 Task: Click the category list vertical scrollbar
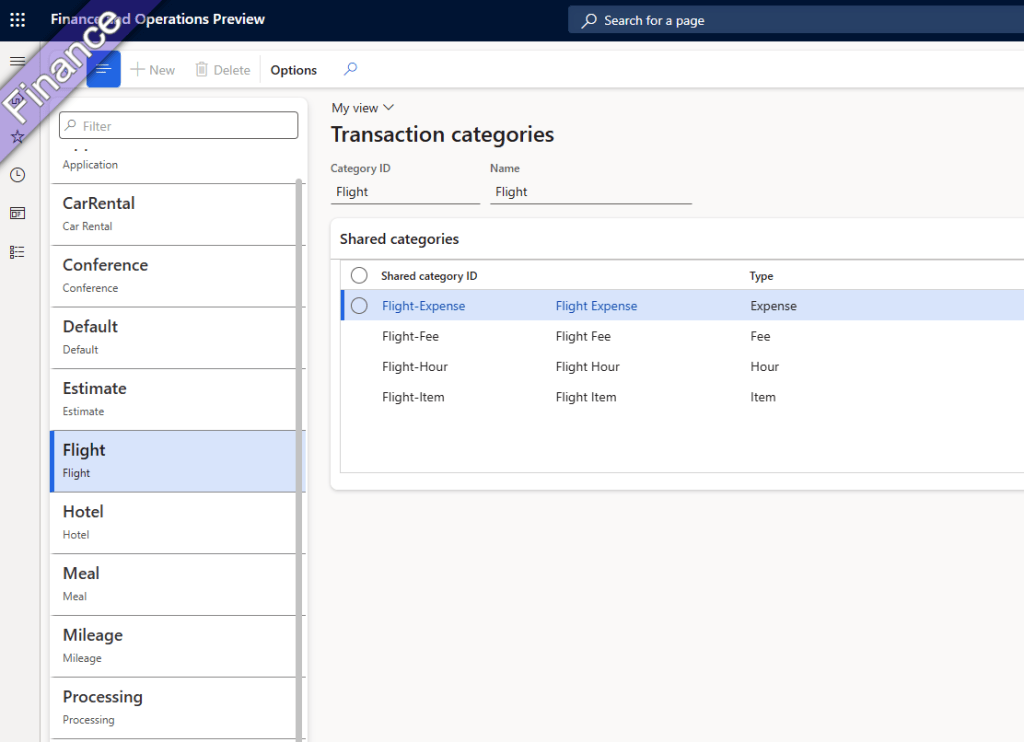(298, 450)
